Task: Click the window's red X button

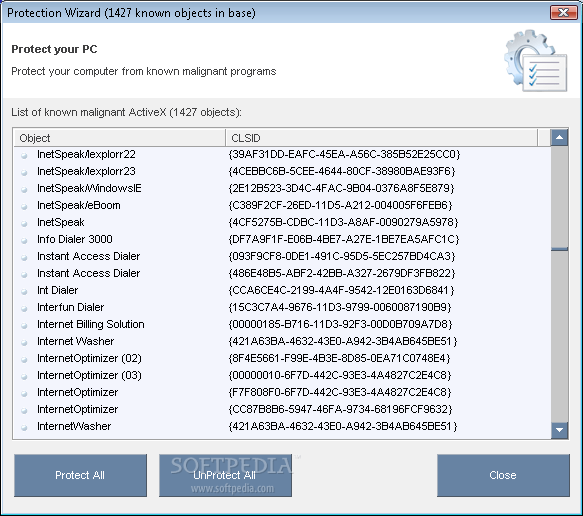Action: click(563, 13)
